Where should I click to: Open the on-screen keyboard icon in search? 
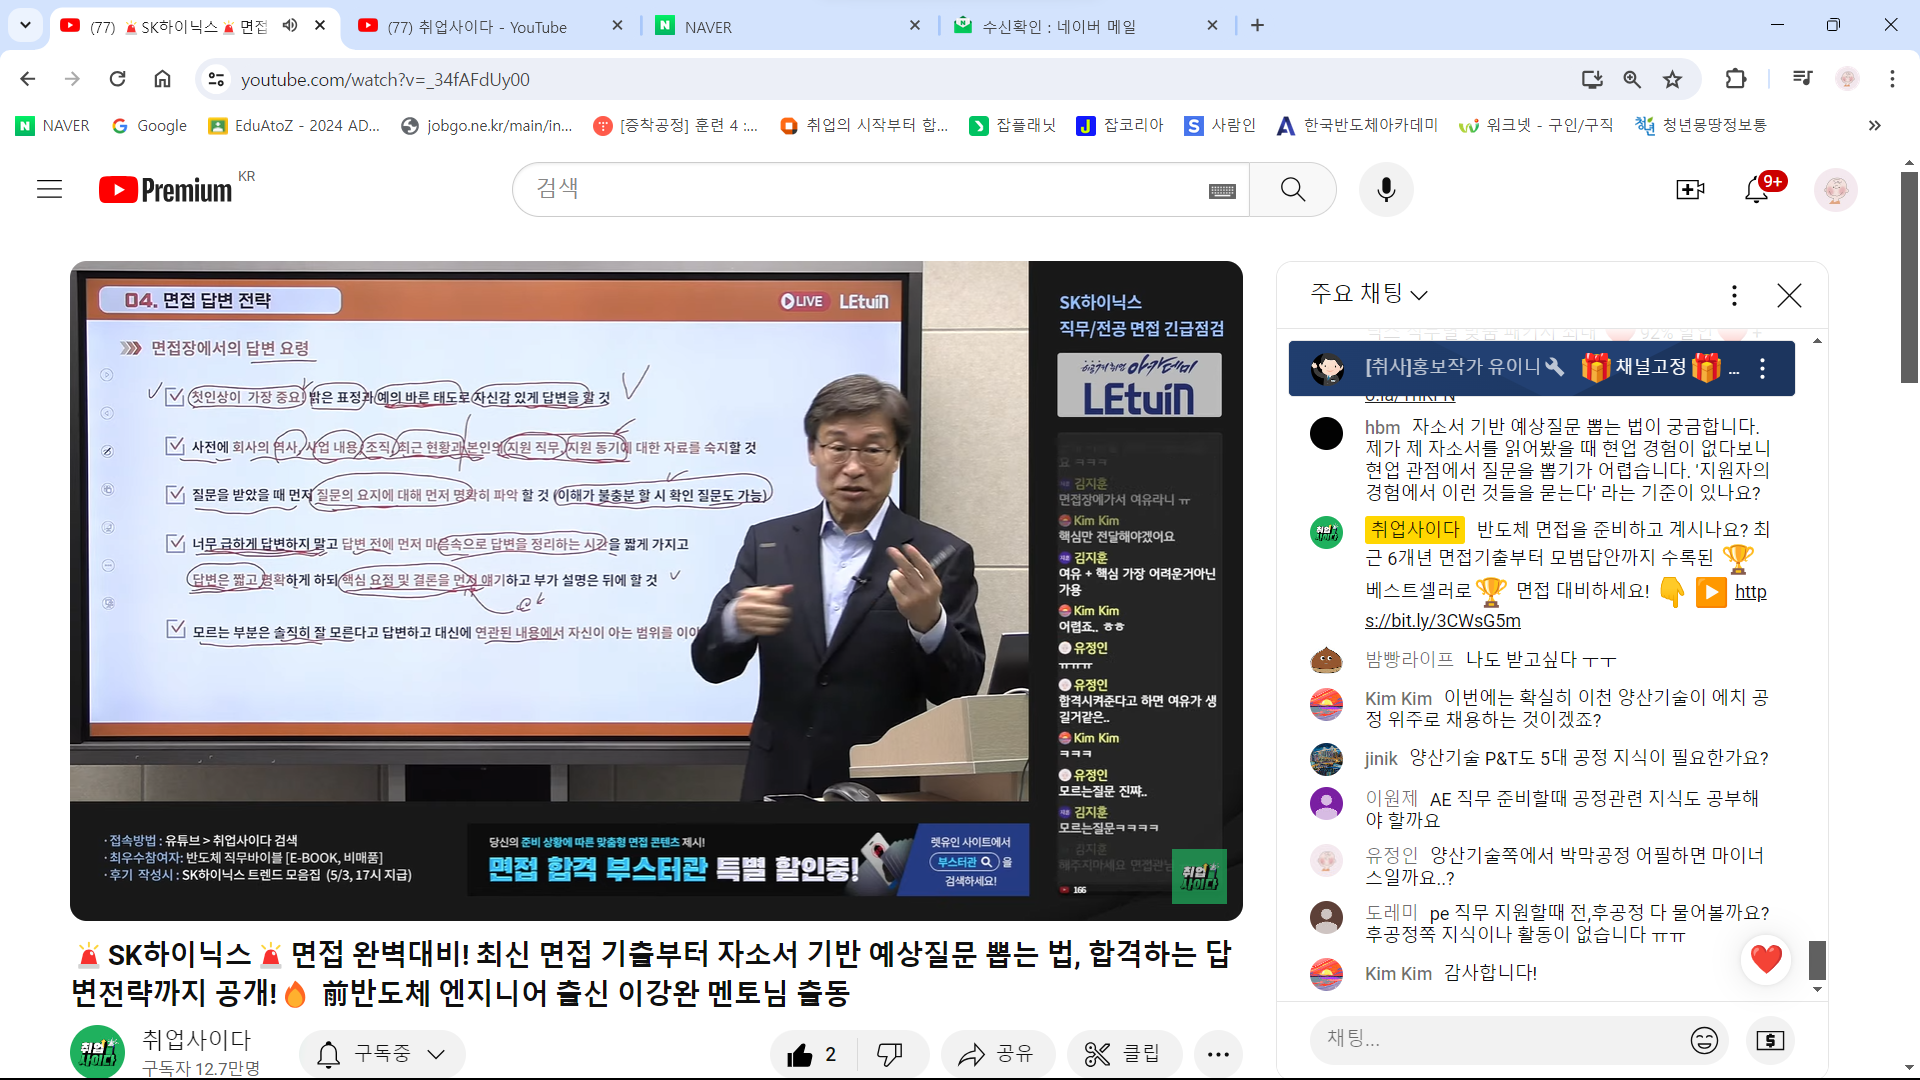pyautogui.click(x=1222, y=191)
